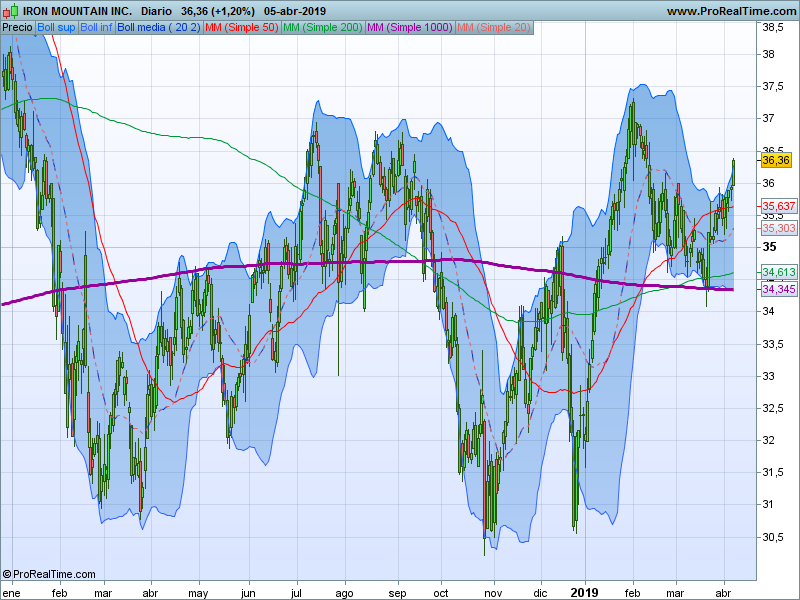Click the 36,36 (+1,20%) price text
Screen dimensions: 800x600
pos(218,11)
